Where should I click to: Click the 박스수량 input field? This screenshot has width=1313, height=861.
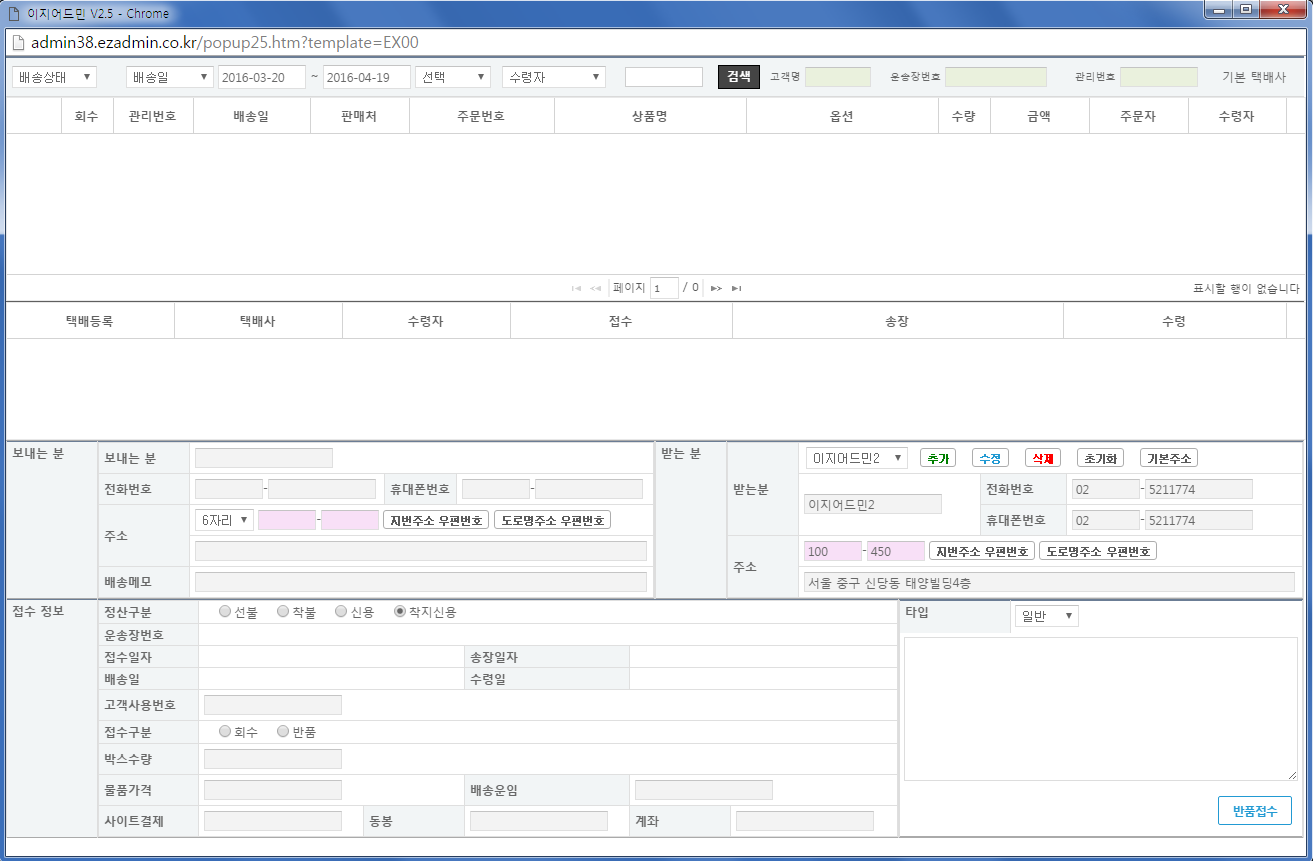pyautogui.click(x=273, y=759)
